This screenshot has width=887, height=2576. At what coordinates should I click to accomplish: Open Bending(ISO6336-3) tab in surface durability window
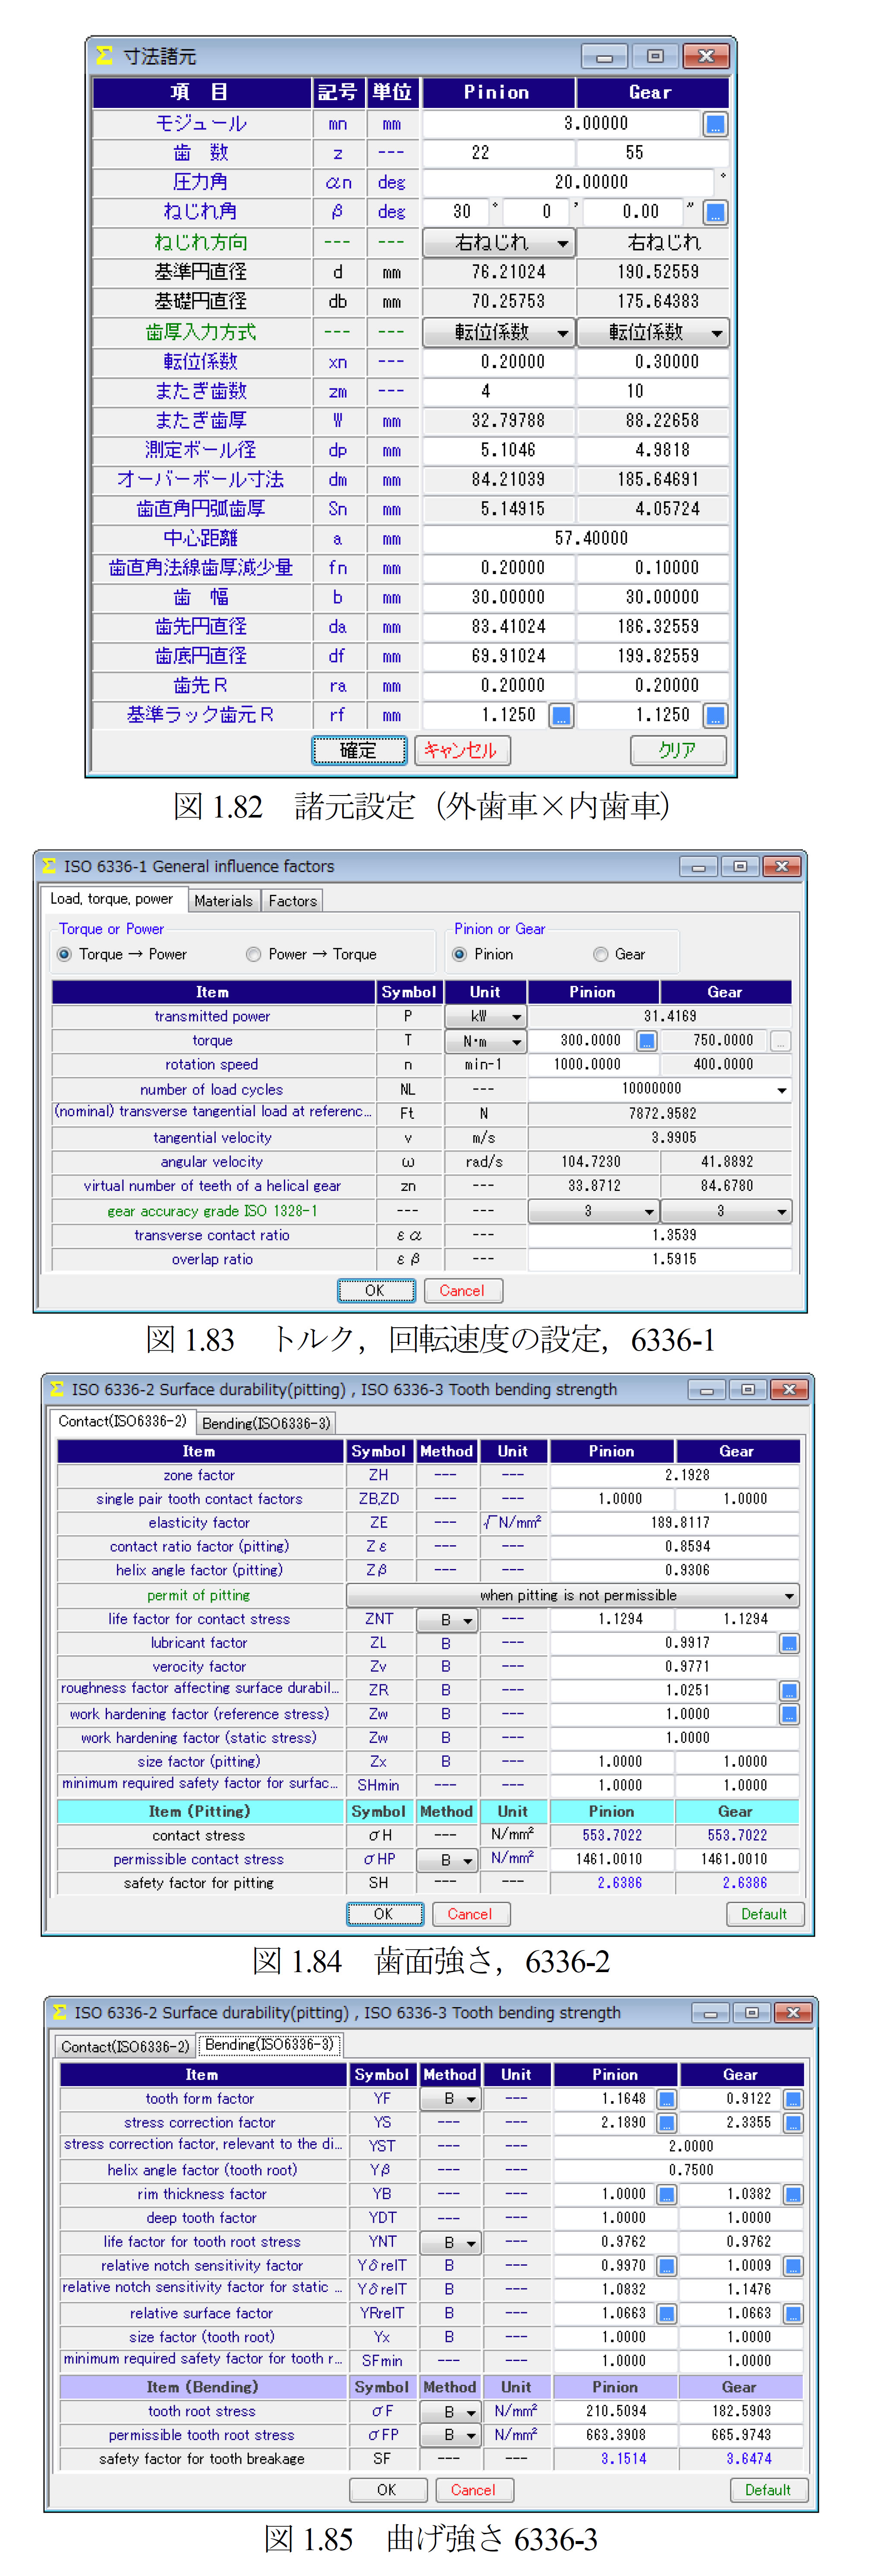[x=266, y=1423]
